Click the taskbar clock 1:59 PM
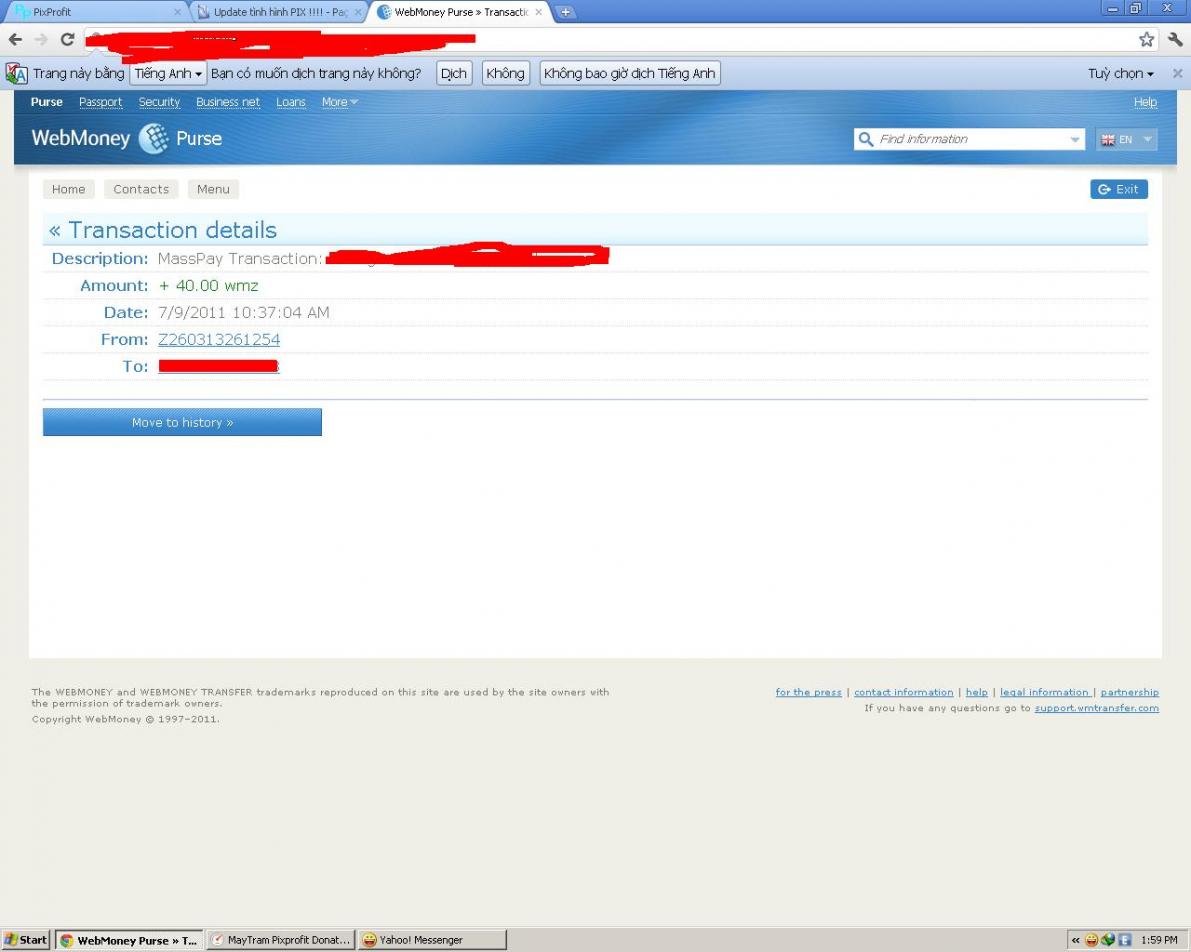Viewport: 1191px width, 952px height. pos(1159,941)
